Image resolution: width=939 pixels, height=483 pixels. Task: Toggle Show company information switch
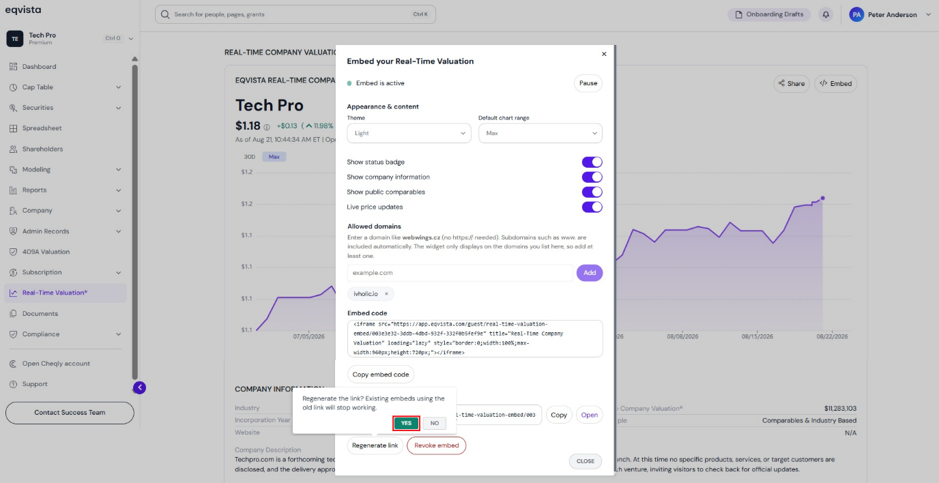tap(592, 177)
